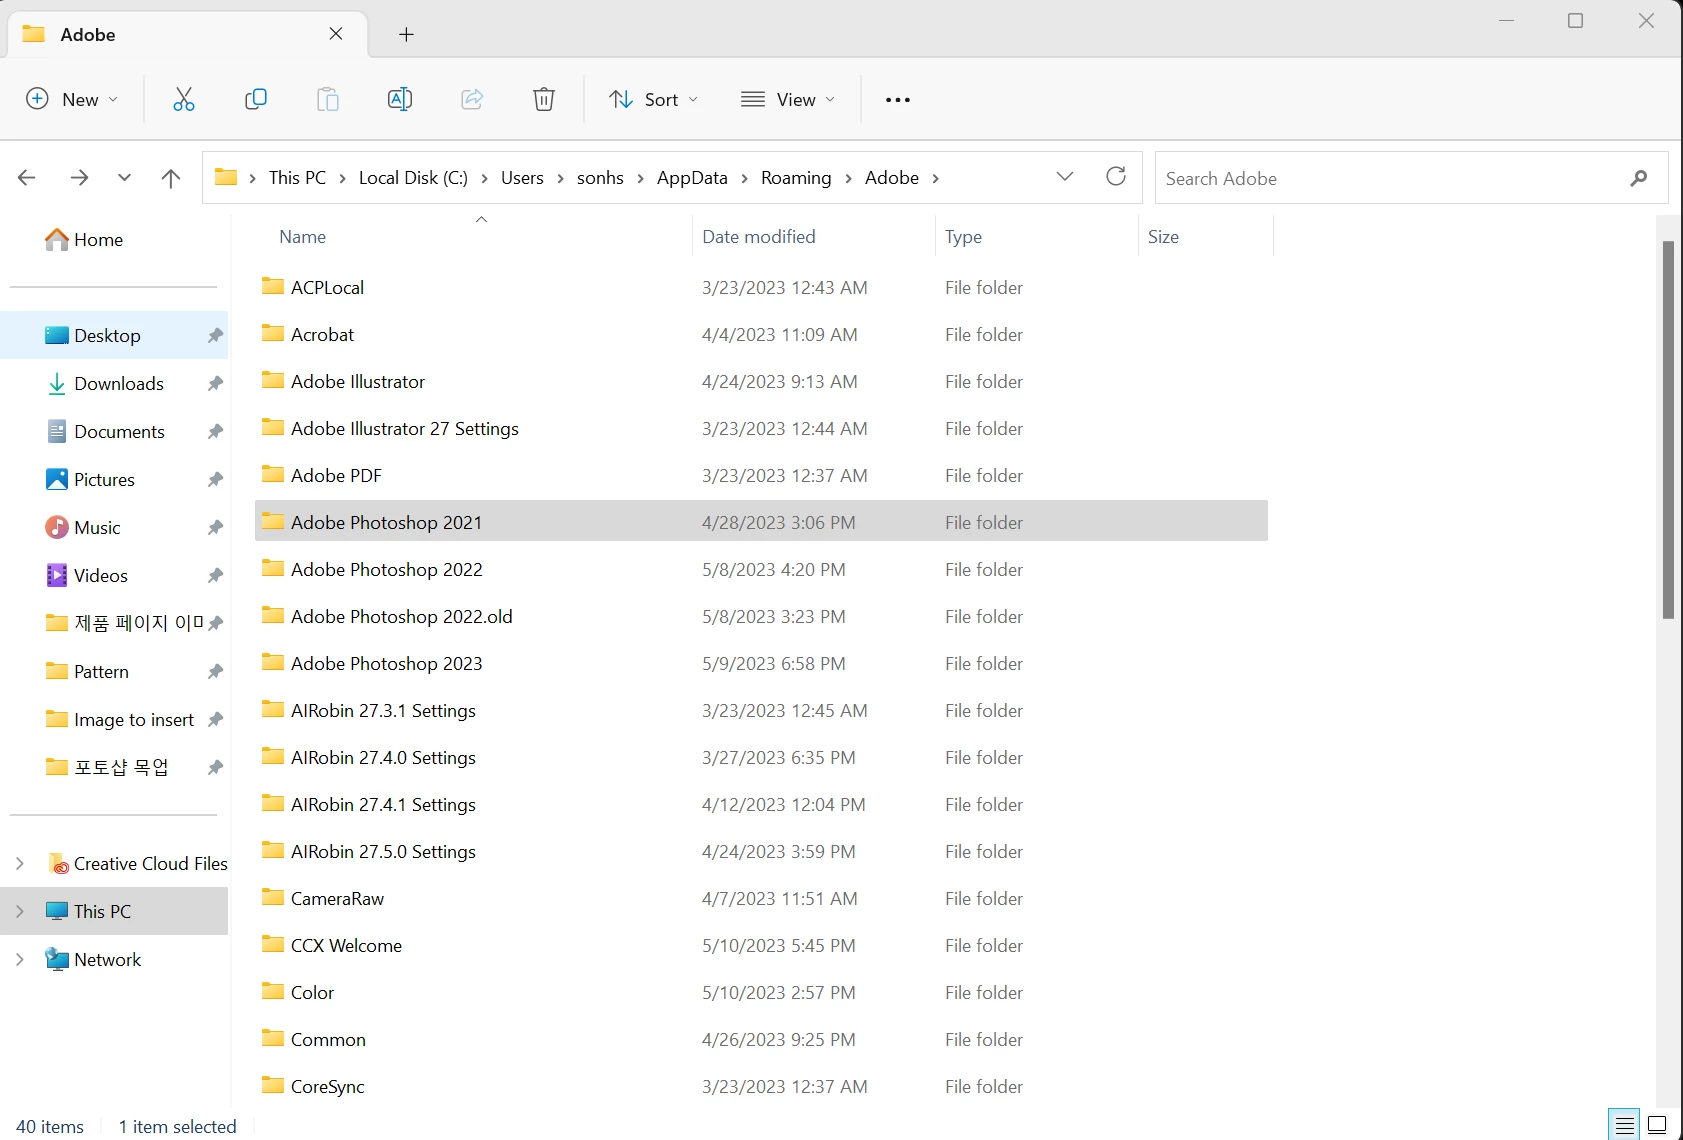
Task: Select the Acrobat folder
Action: coord(761,334)
